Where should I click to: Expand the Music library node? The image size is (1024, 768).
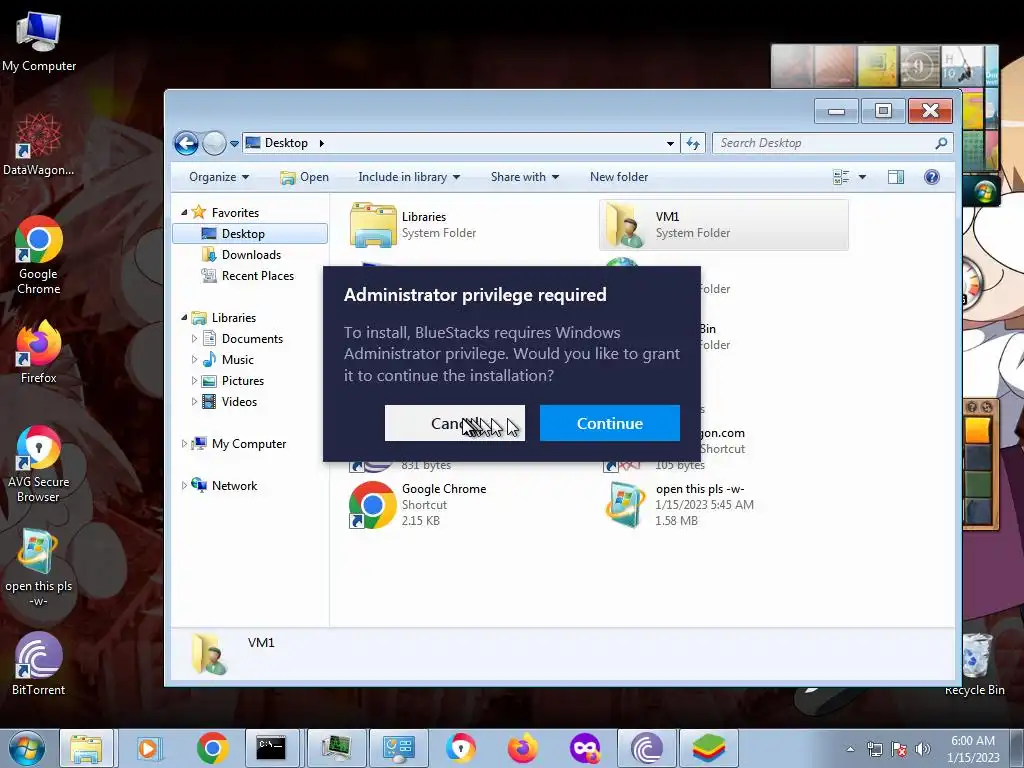(x=194, y=359)
